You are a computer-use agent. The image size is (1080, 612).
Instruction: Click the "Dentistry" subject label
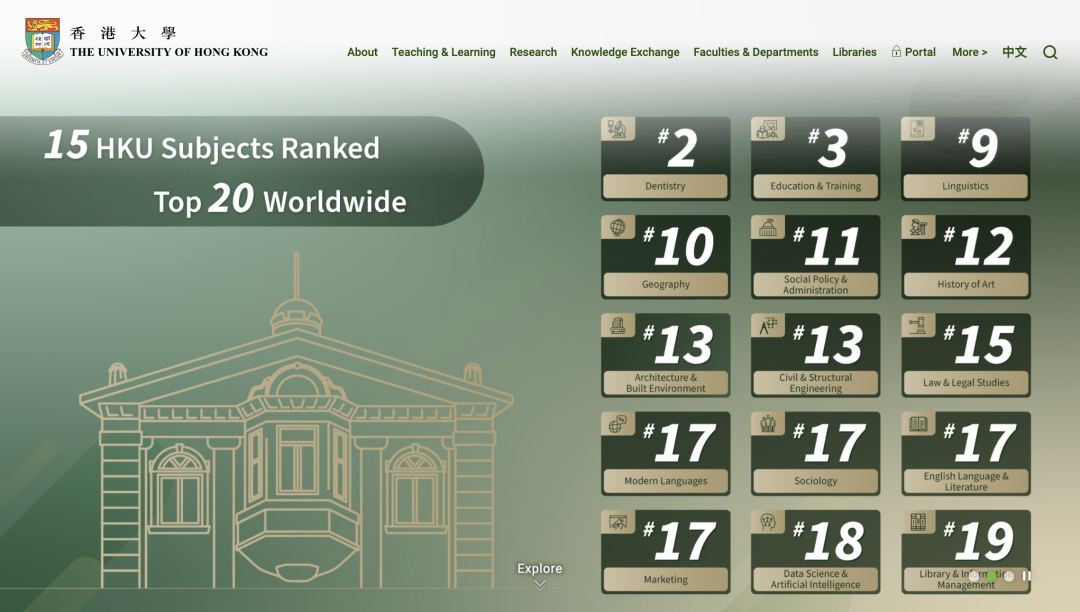click(x=665, y=186)
